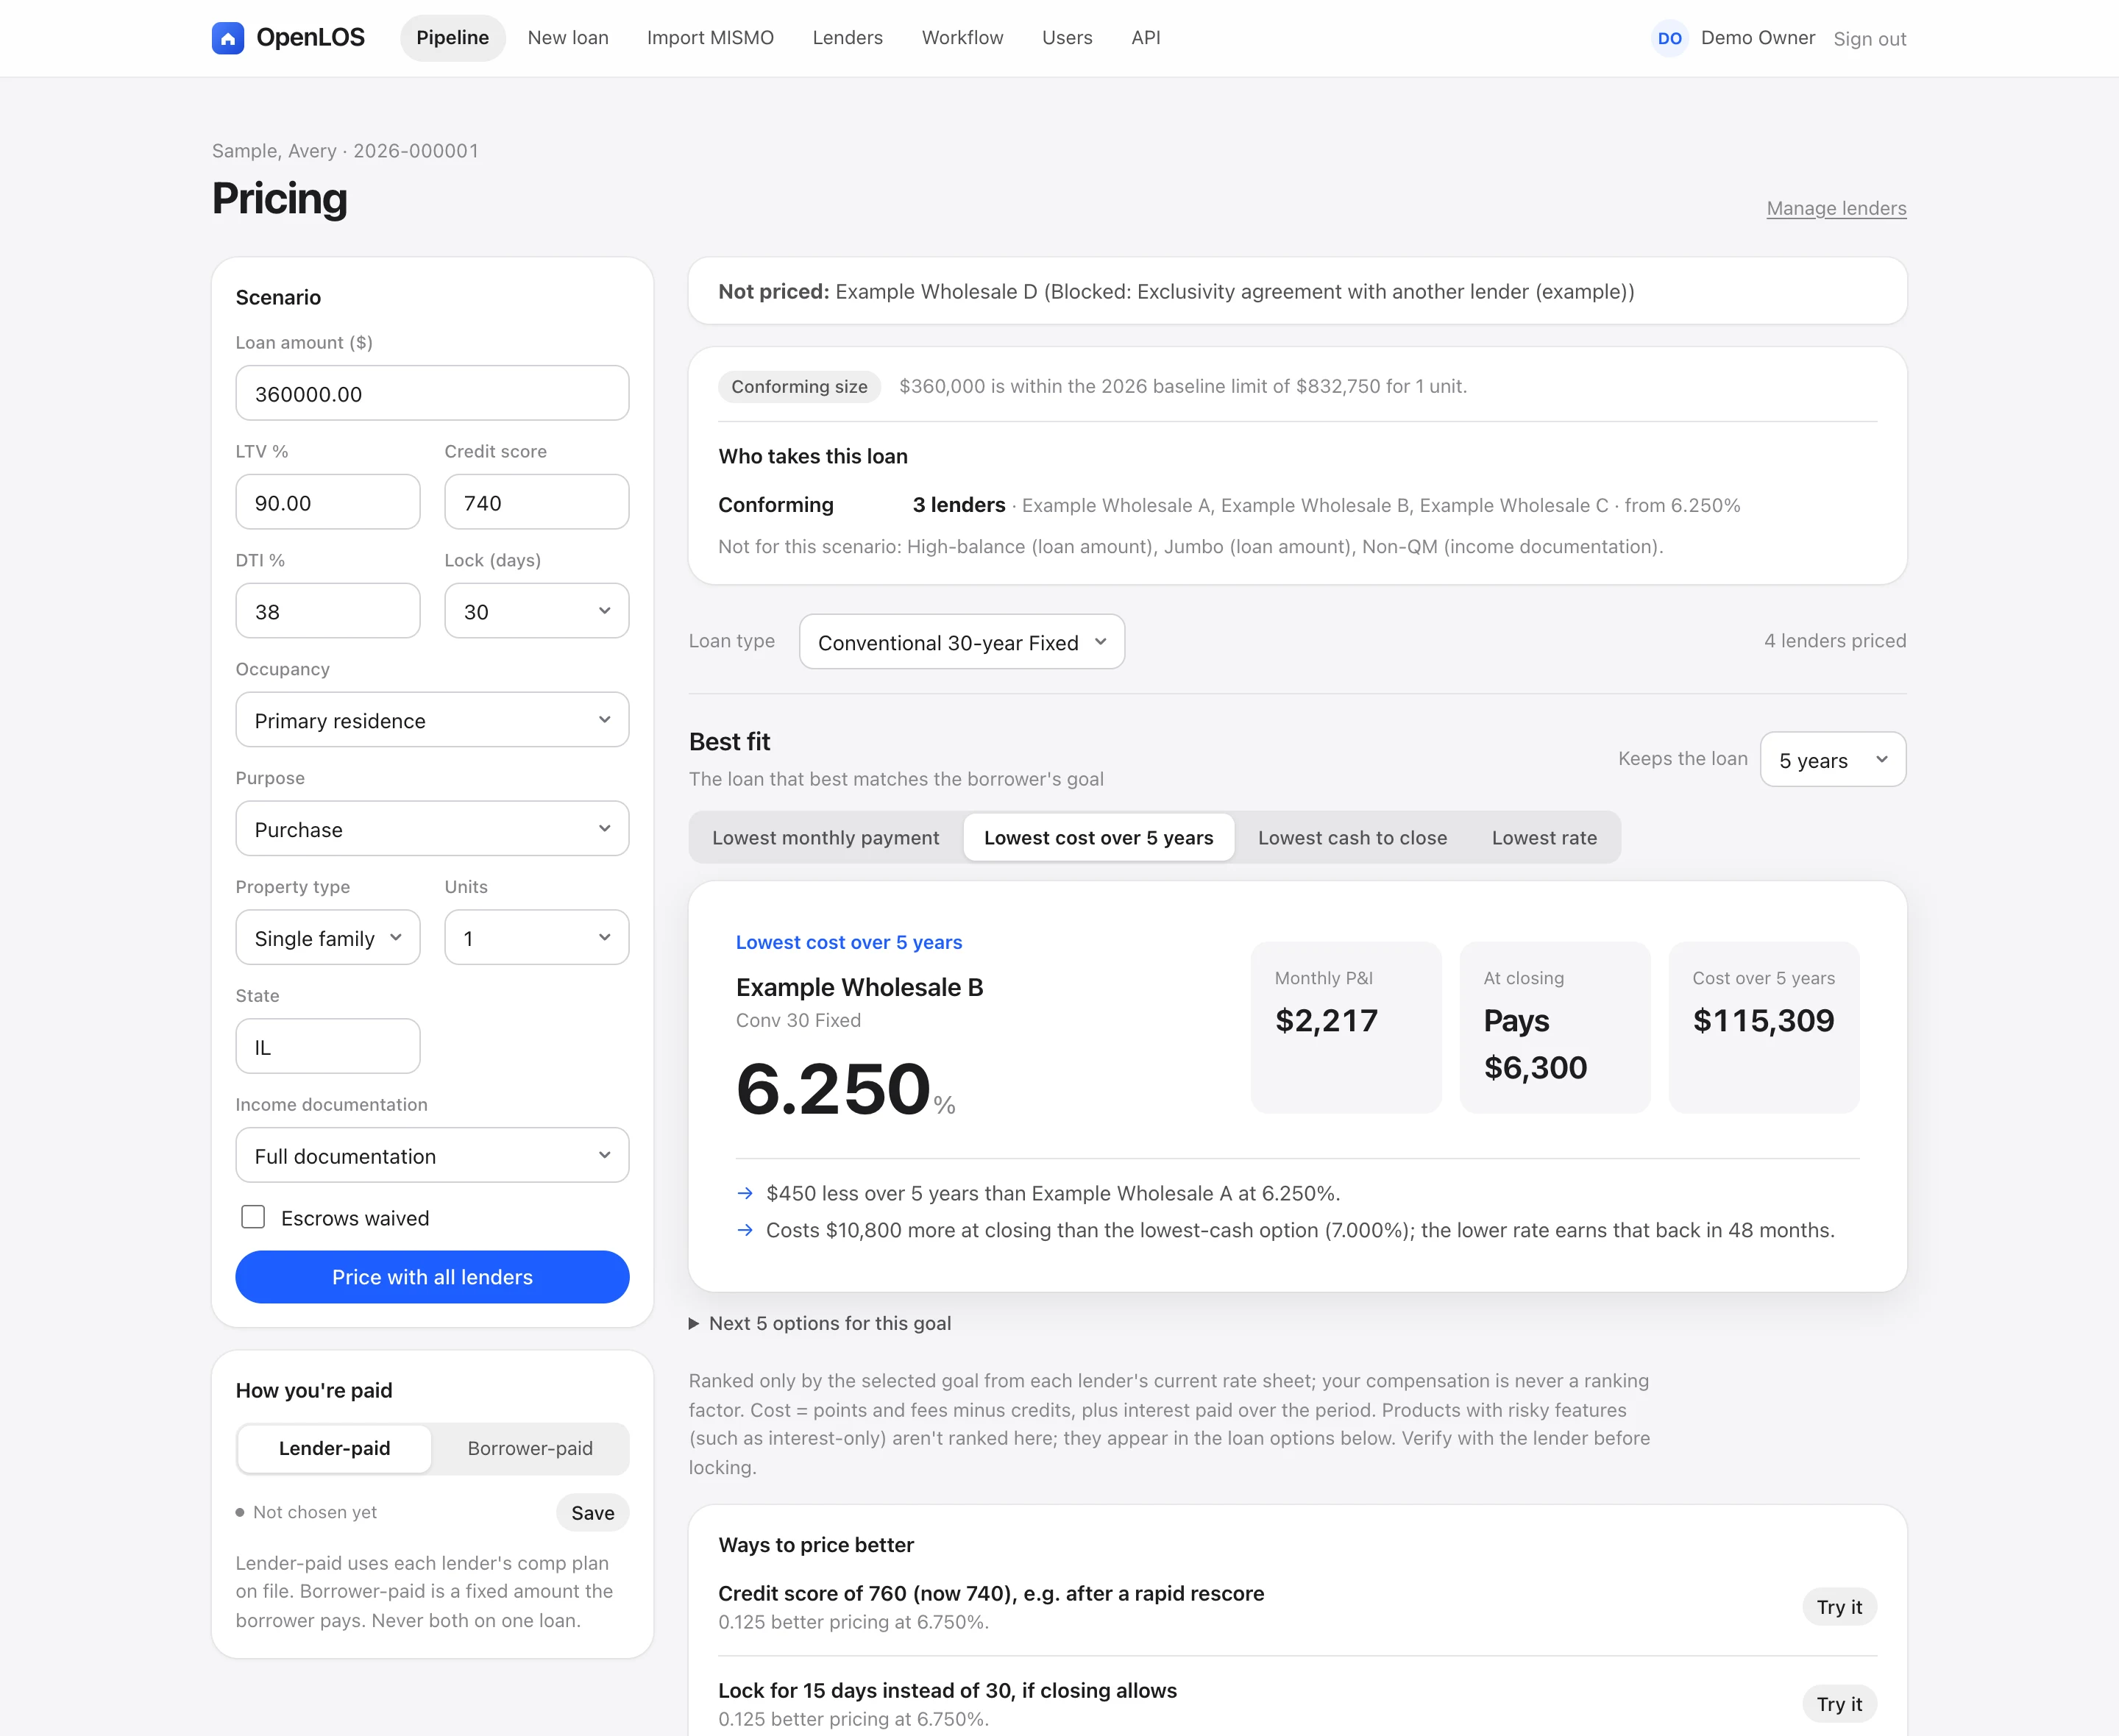
Task: Open the API nav item
Action: (x=1146, y=38)
